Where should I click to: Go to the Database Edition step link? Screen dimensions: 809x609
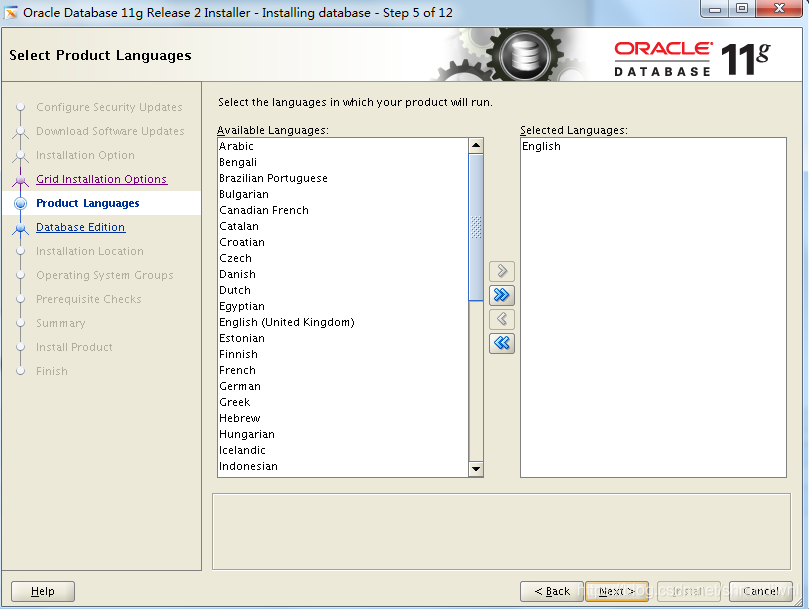(x=80, y=228)
